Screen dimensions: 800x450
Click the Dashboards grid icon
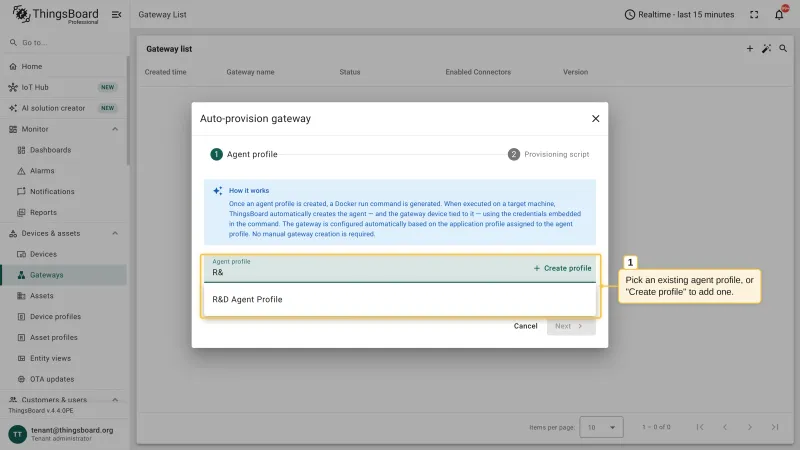click(x=21, y=150)
